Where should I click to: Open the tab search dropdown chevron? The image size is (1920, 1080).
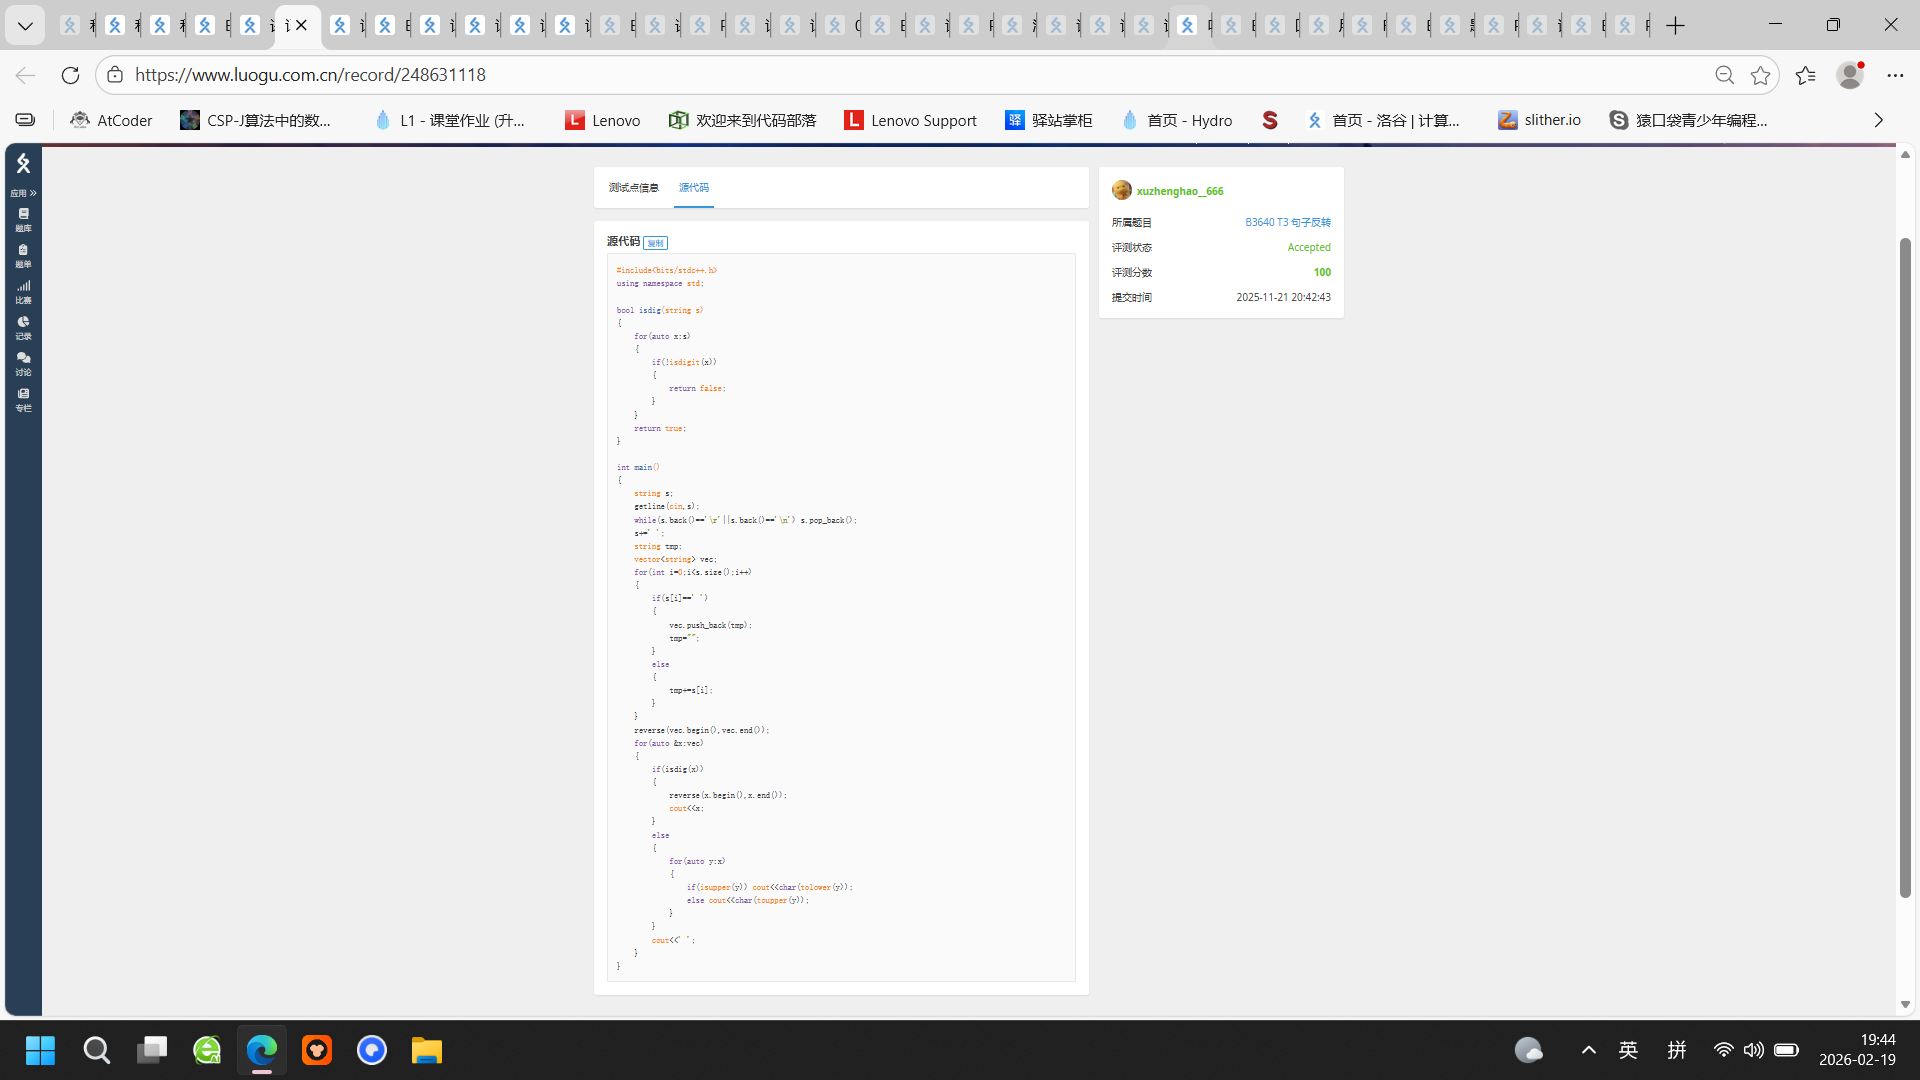pyautogui.click(x=25, y=25)
